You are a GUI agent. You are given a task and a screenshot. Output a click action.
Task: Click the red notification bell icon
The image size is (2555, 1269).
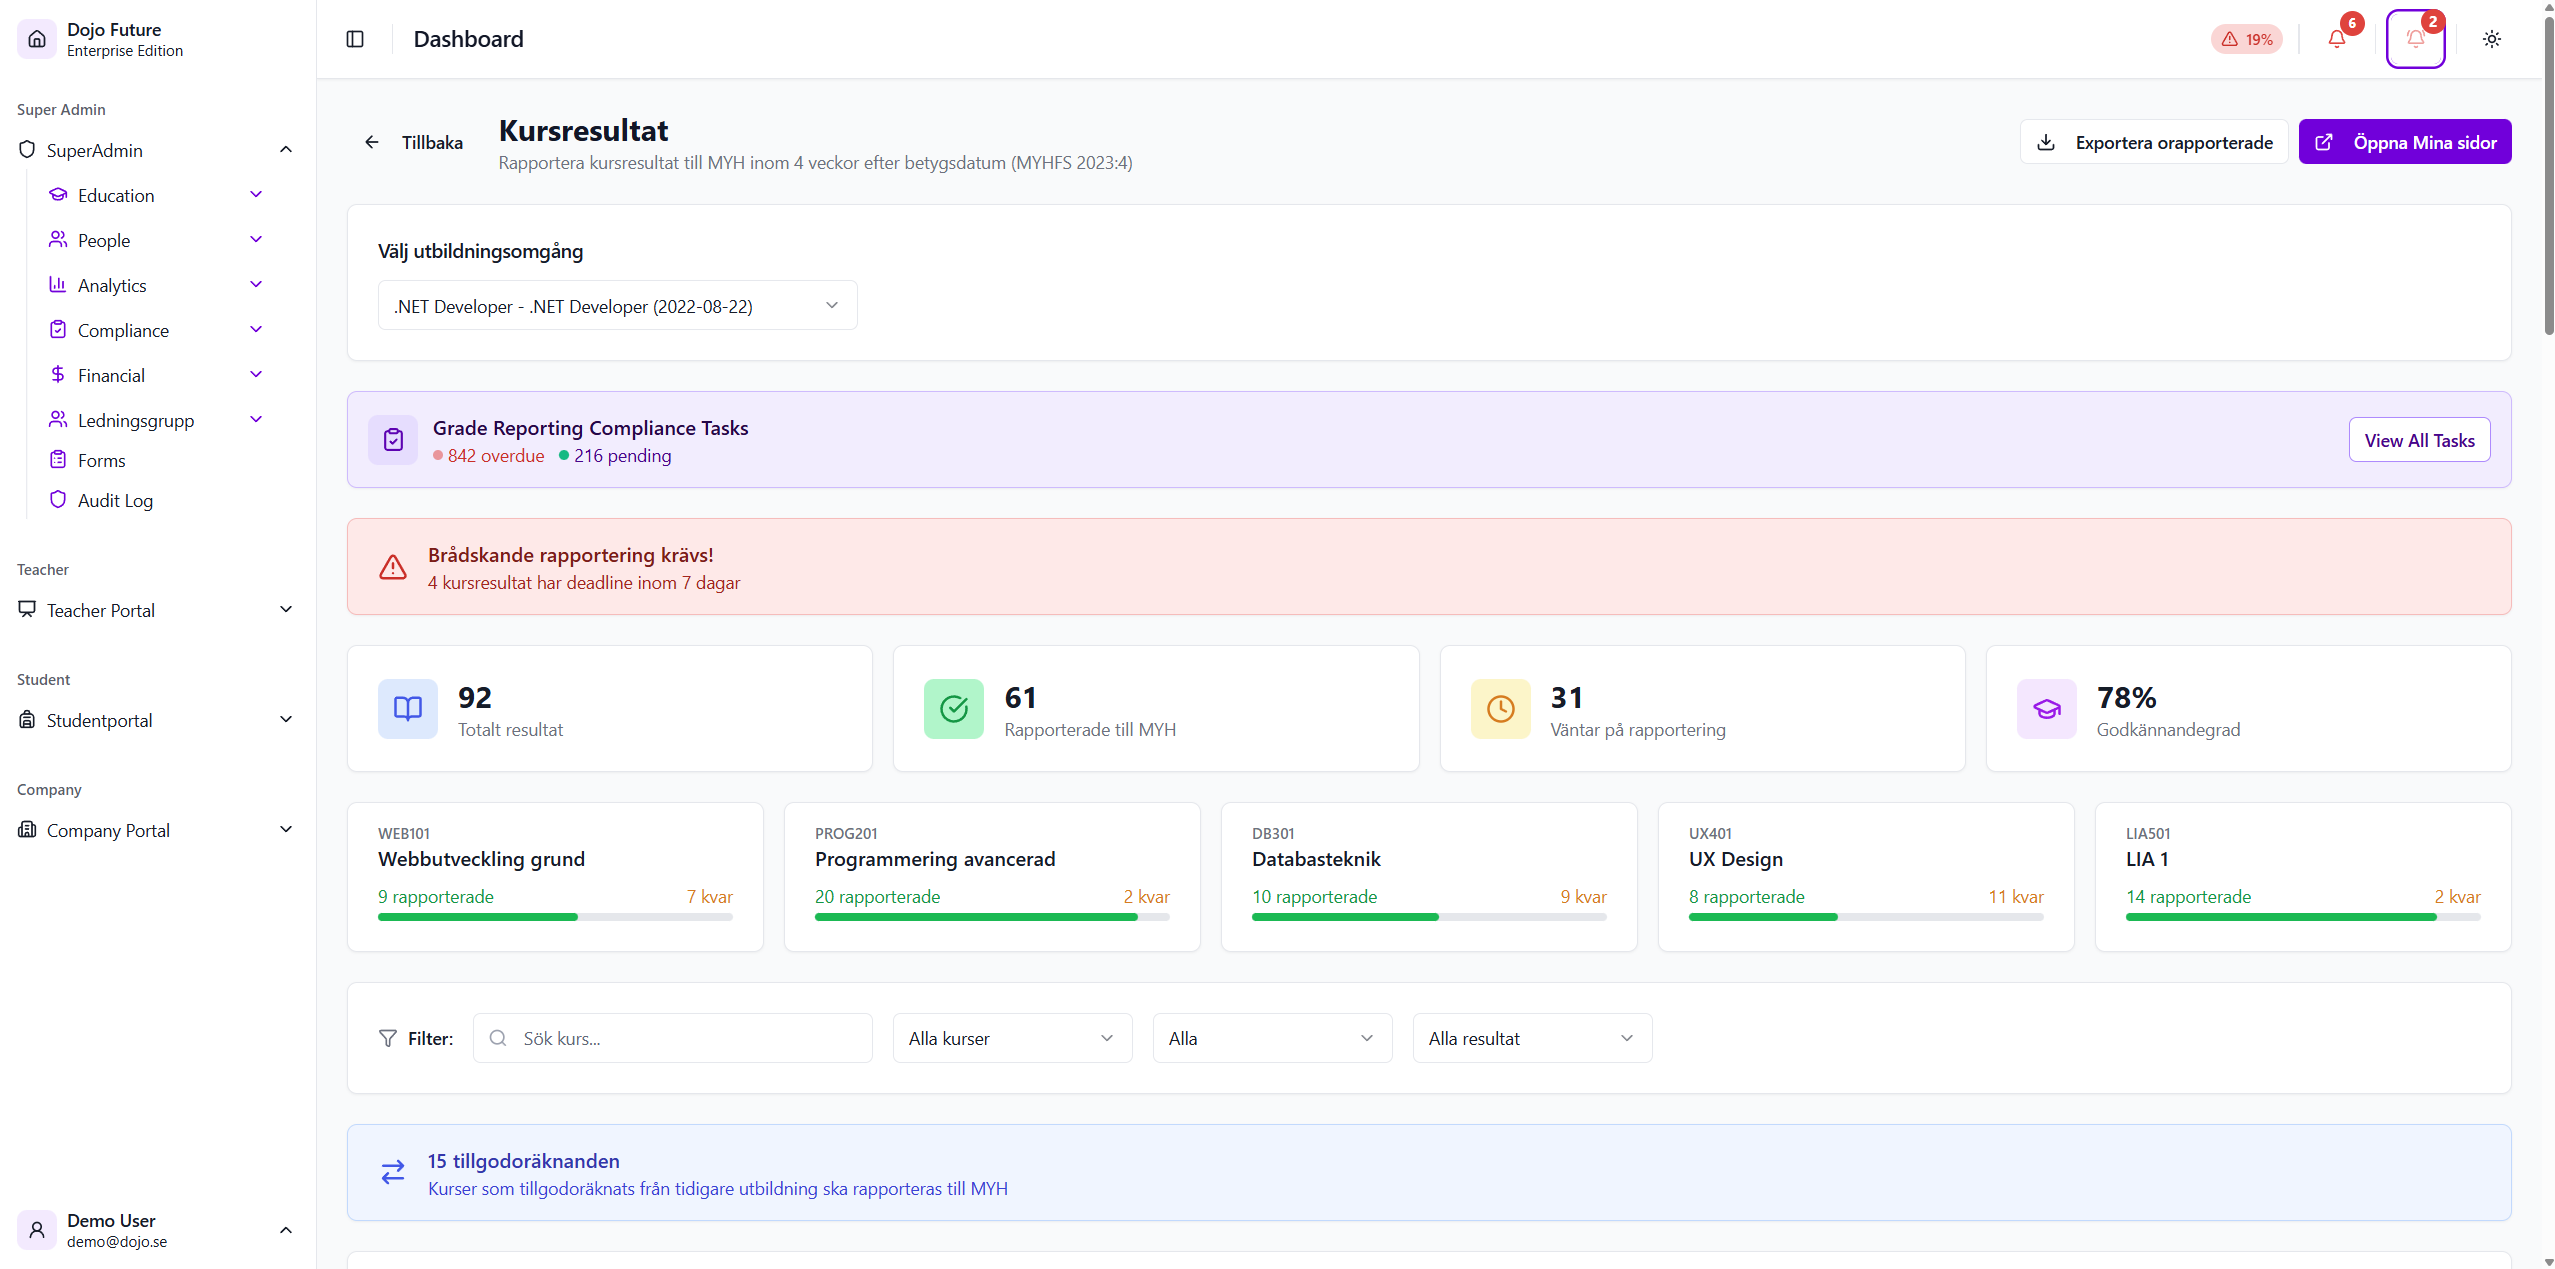coord(2415,39)
